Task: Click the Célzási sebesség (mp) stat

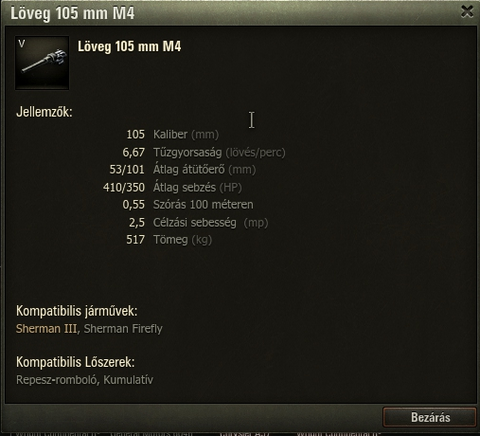Action: pyautogui.click(x=199, y=222)
